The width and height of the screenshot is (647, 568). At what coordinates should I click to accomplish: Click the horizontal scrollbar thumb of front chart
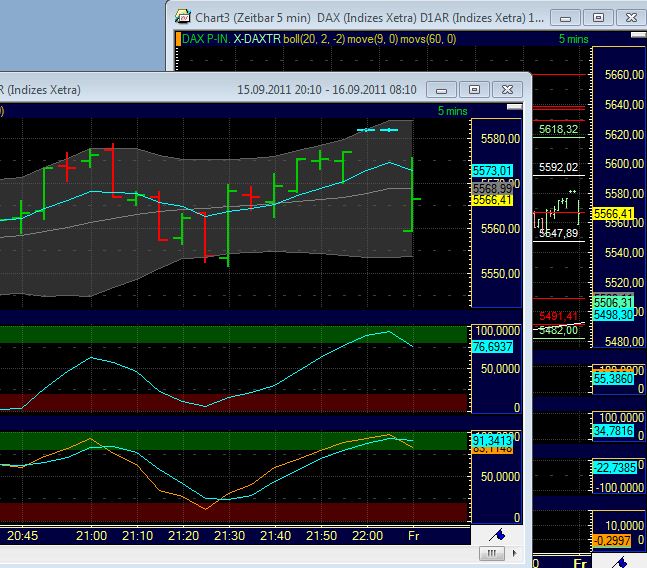coord(491,553)
